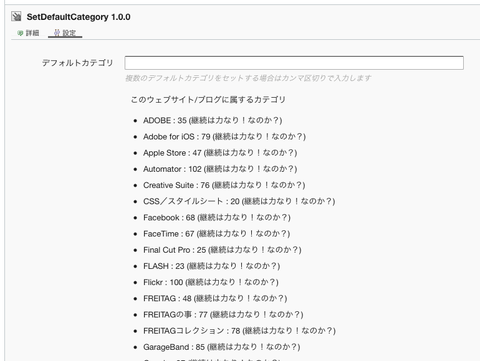The height and width of the screenshot is (361, 480).
Task: Select the Apple Store : 47 entry
Action: [x=220, y=153]
